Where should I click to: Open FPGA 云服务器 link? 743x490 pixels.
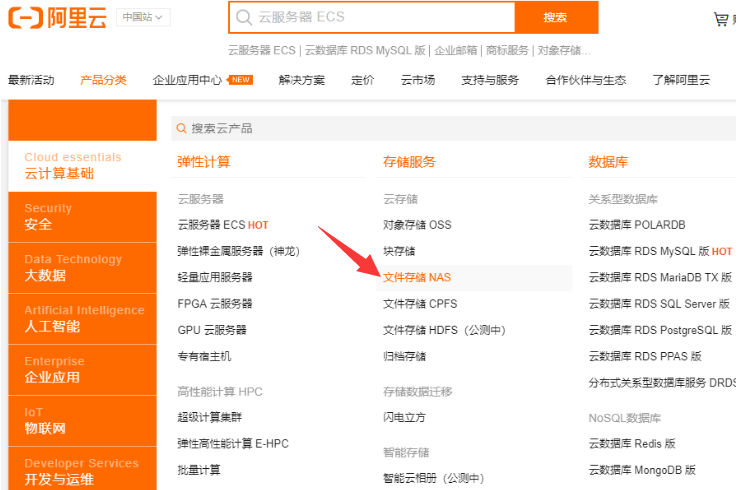click(x=215, y=304)
